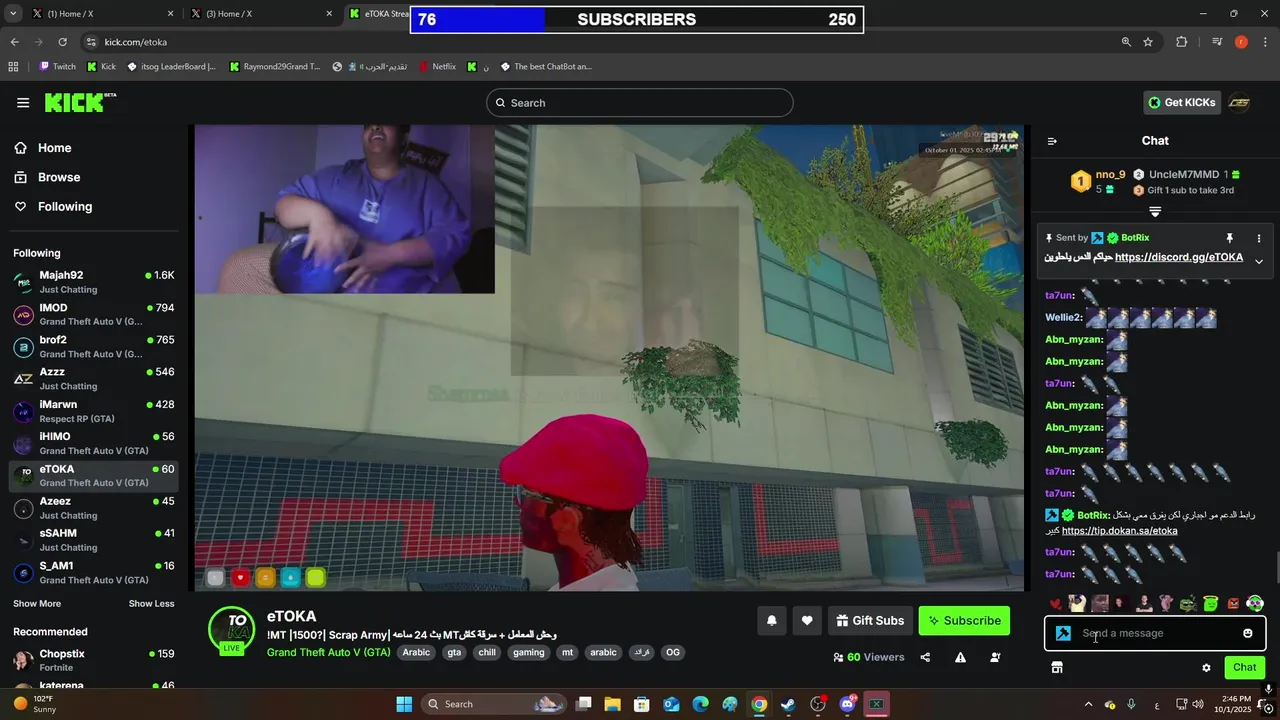Turn on notifications with the bell icon
This screenshot has width=1280, height=720.
pos(771,620)
